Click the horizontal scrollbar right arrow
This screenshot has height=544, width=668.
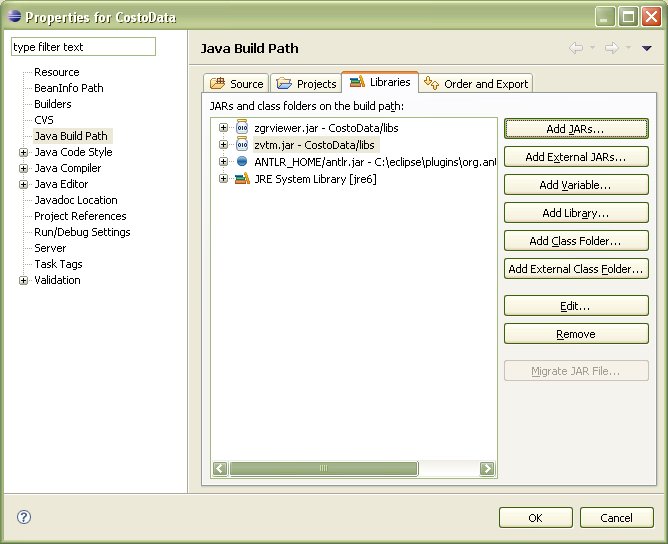(x=487, y=468)
